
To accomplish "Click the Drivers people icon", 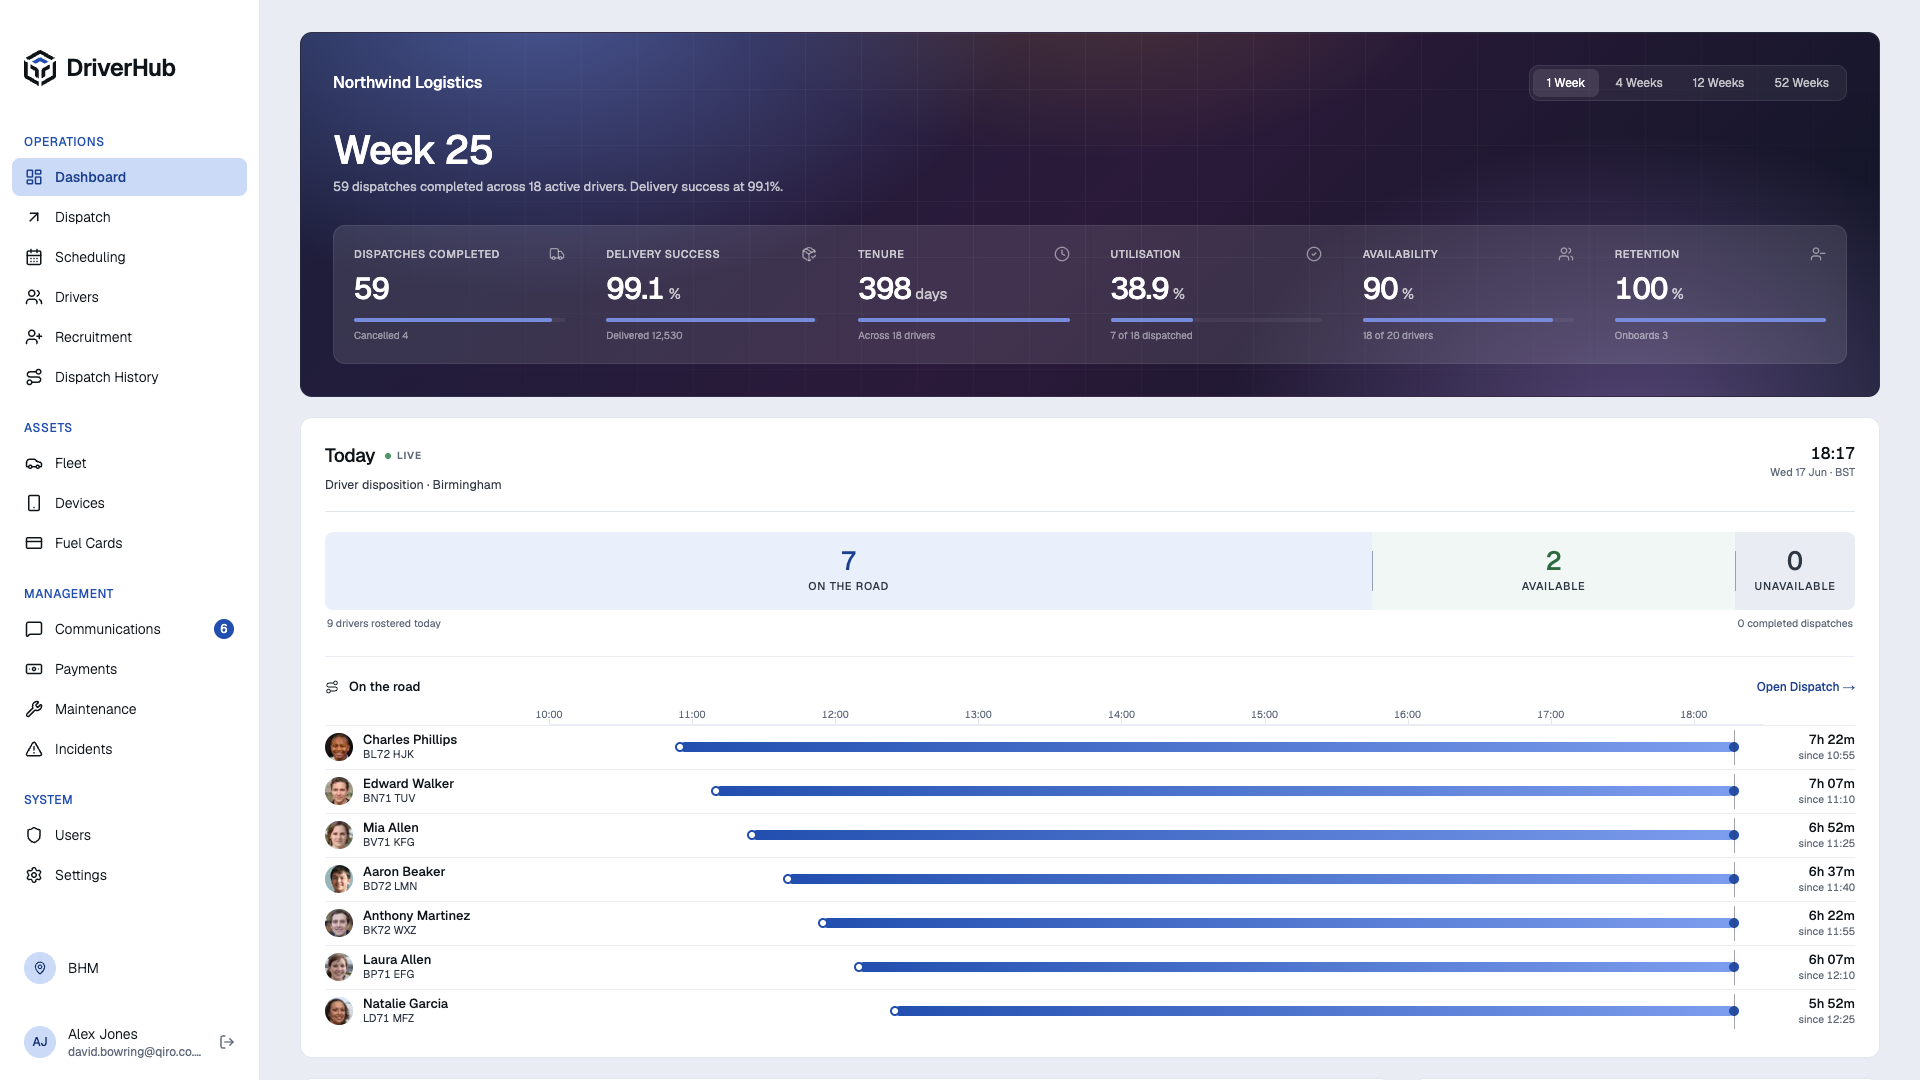I will [x=34, y=297].
